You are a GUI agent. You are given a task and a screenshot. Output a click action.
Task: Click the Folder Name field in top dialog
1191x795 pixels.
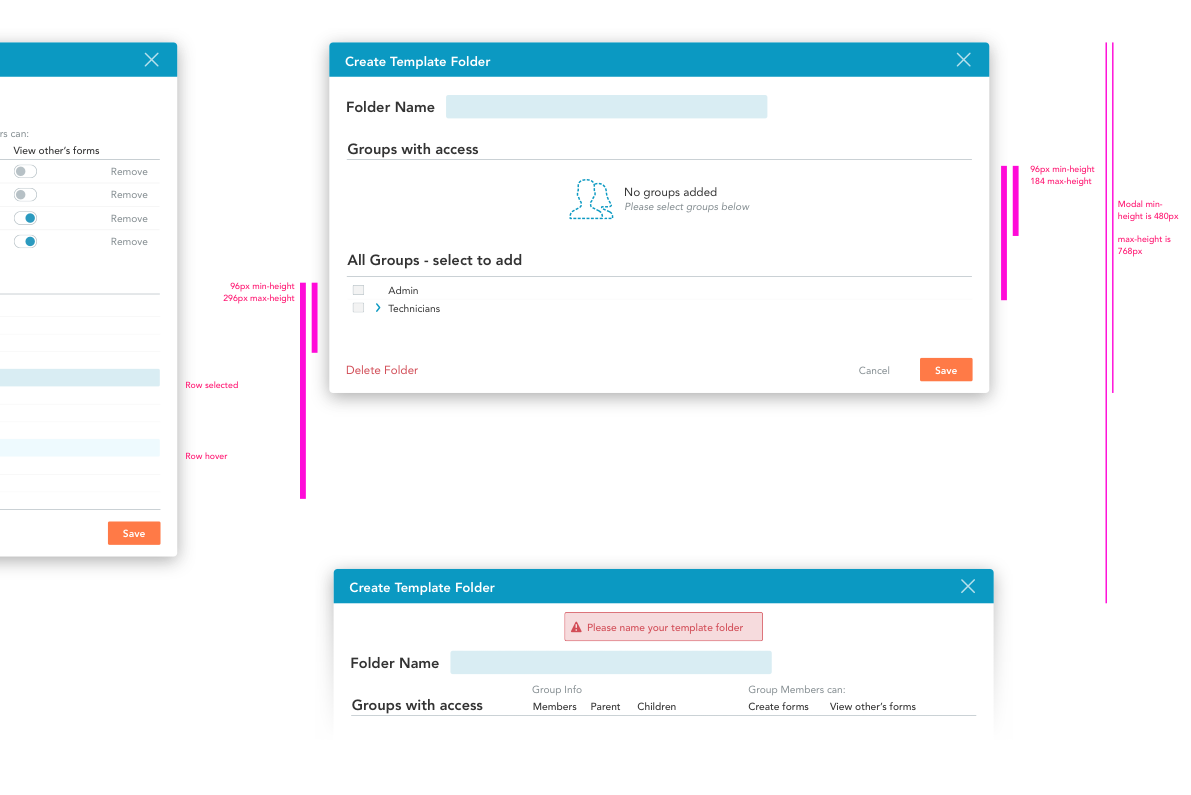tap(606, 107)
